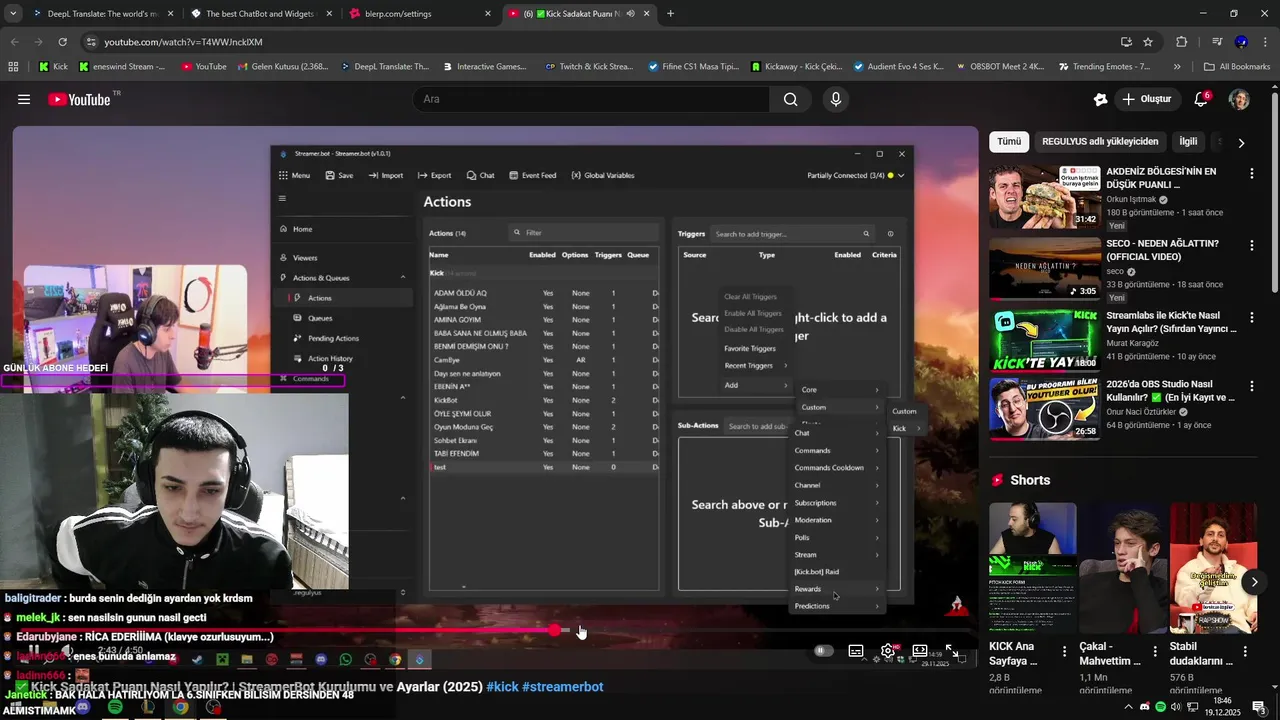Image resolution: width=1280 pixels, height=720 pixels.
Task: Open options for the Stabil dudaklarını short
Action: coord(1245,651)
